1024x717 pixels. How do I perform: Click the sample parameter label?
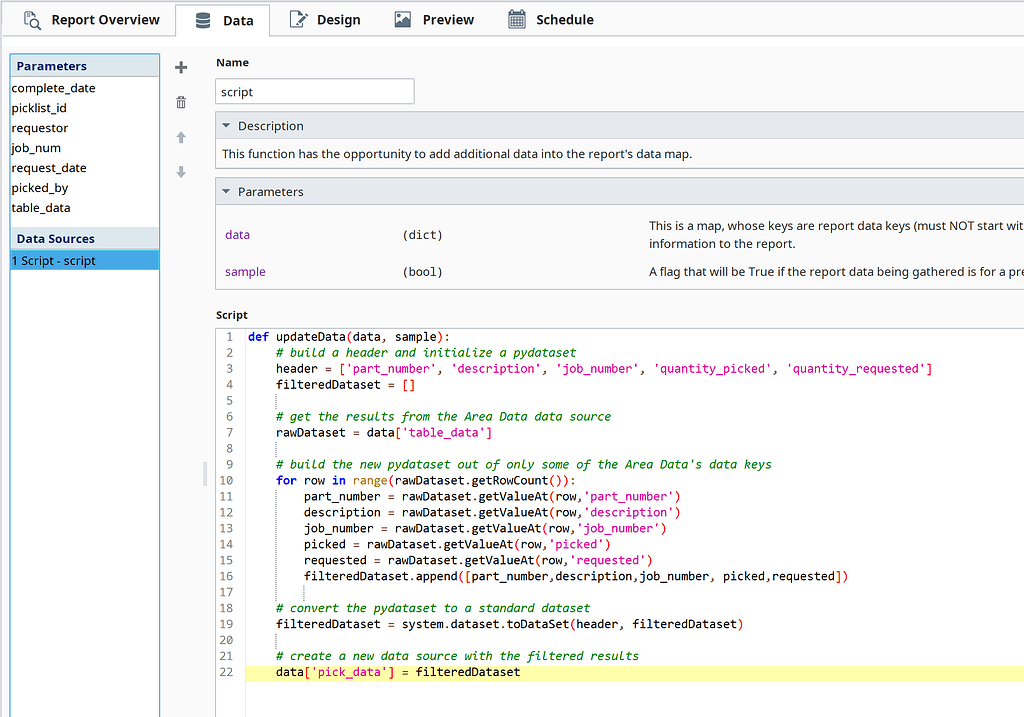pos(245,271)
